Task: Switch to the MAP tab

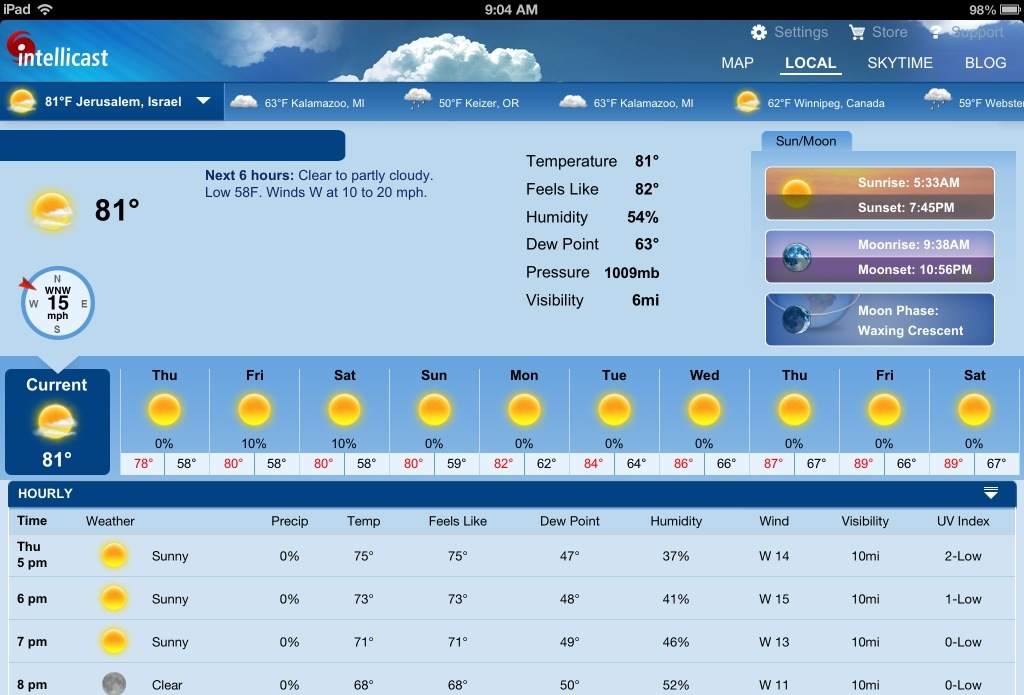Action: click(737, 63)
